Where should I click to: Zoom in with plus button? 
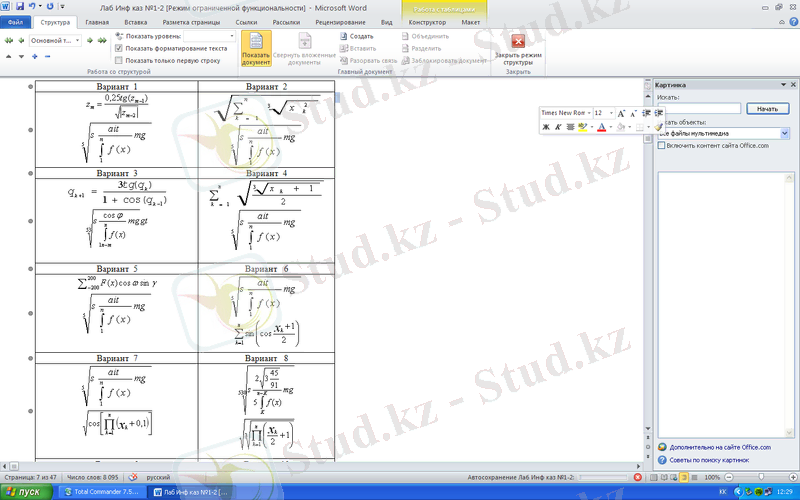(x=793, y=478)
